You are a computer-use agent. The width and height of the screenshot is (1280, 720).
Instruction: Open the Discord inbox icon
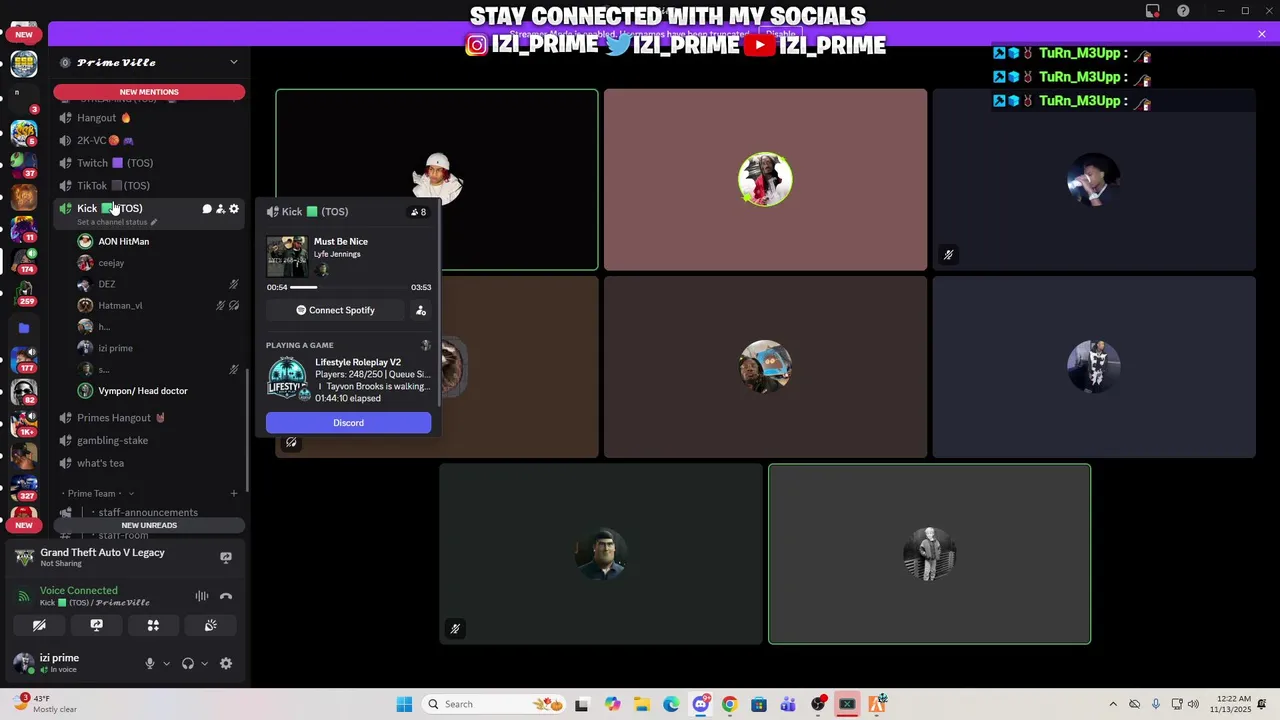pyautogui.click(x=1153, y=11)
